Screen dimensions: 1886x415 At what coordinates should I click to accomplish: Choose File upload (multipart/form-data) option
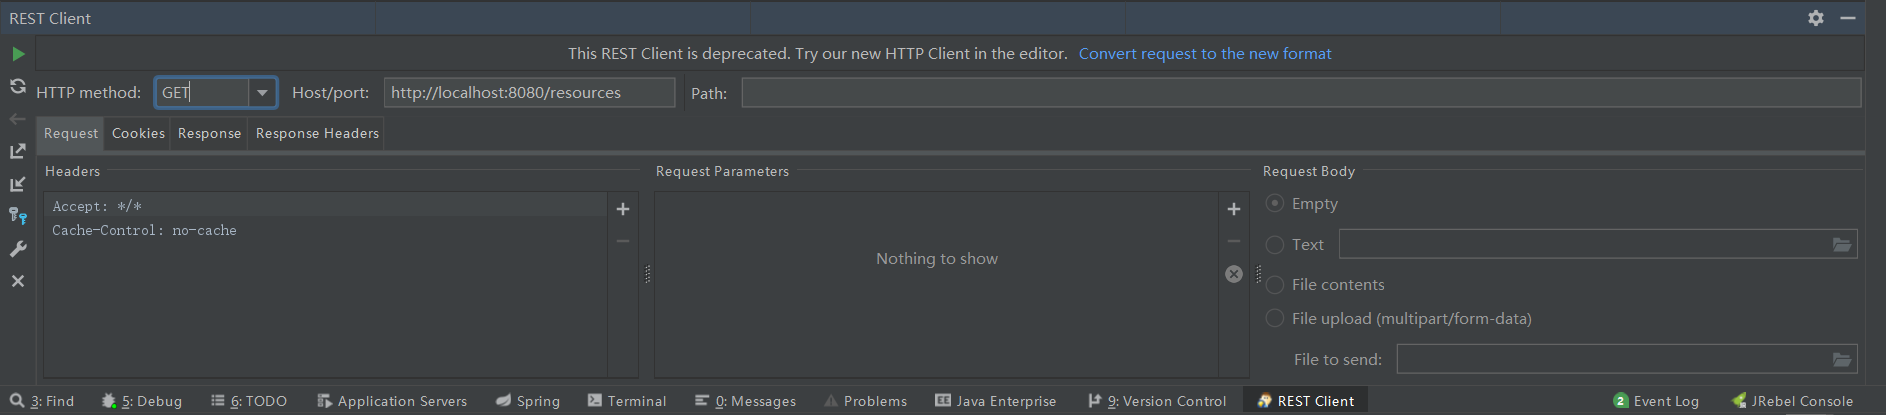(x=1275, y=318)
